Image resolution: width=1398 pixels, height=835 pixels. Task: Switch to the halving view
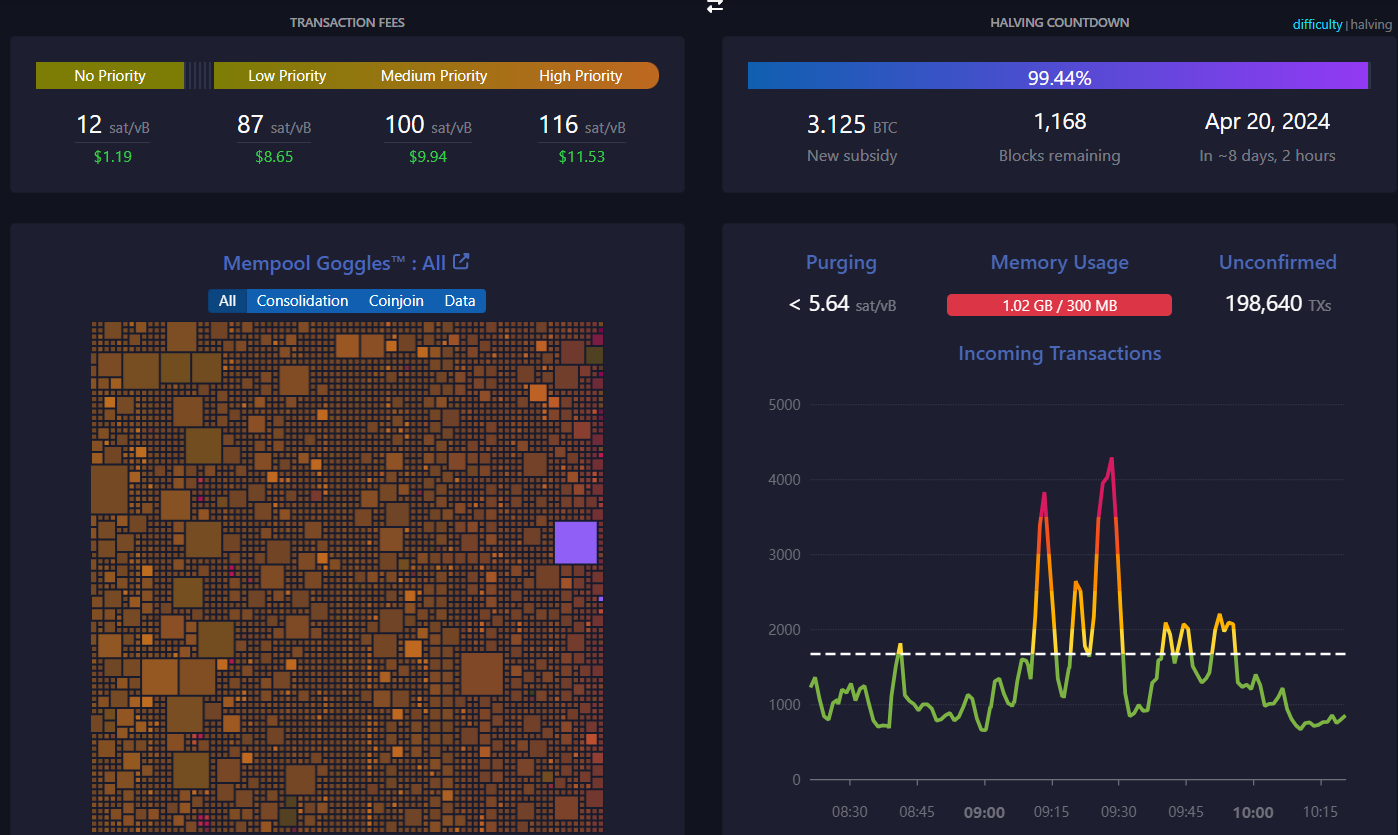pyautogui.click(x=1371, y=25)
